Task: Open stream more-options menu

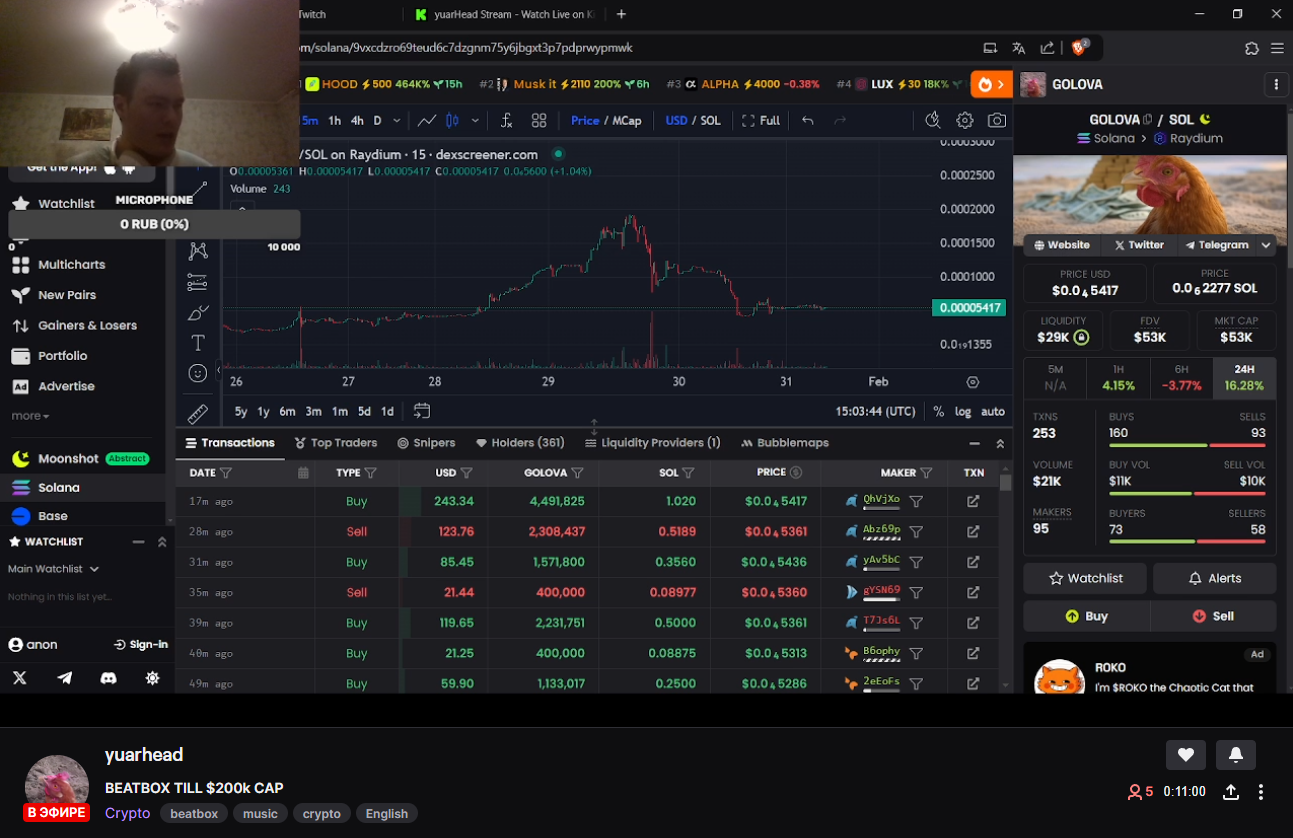Action: (x=1261, y=792)
